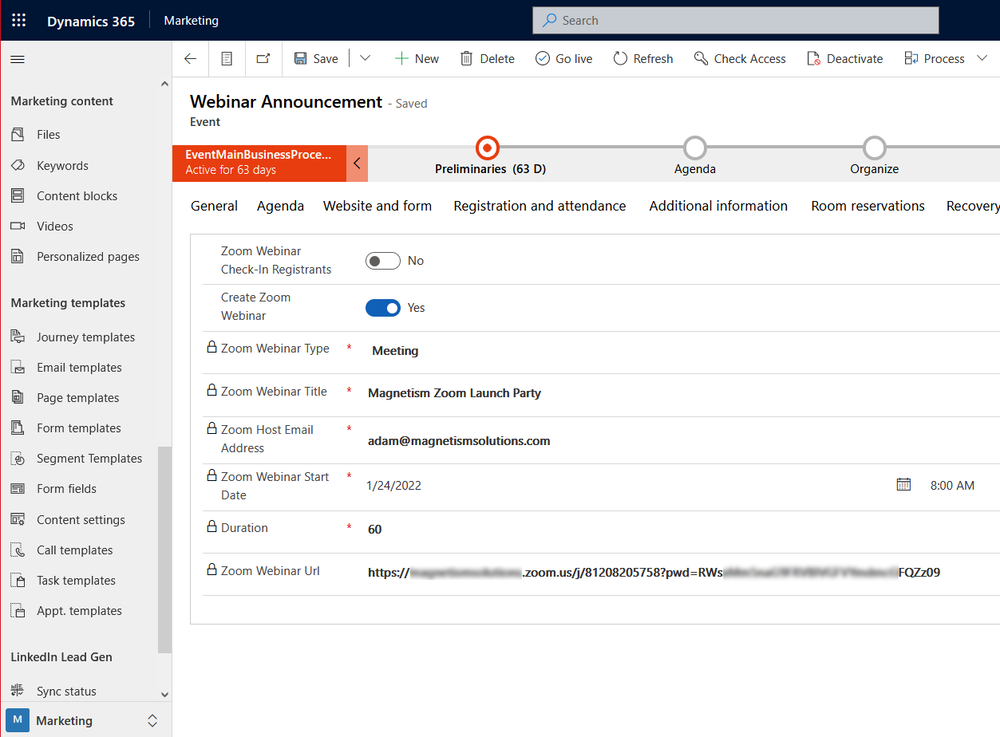
Task: Deactivate the event record
Action: (x=845, y=59)
